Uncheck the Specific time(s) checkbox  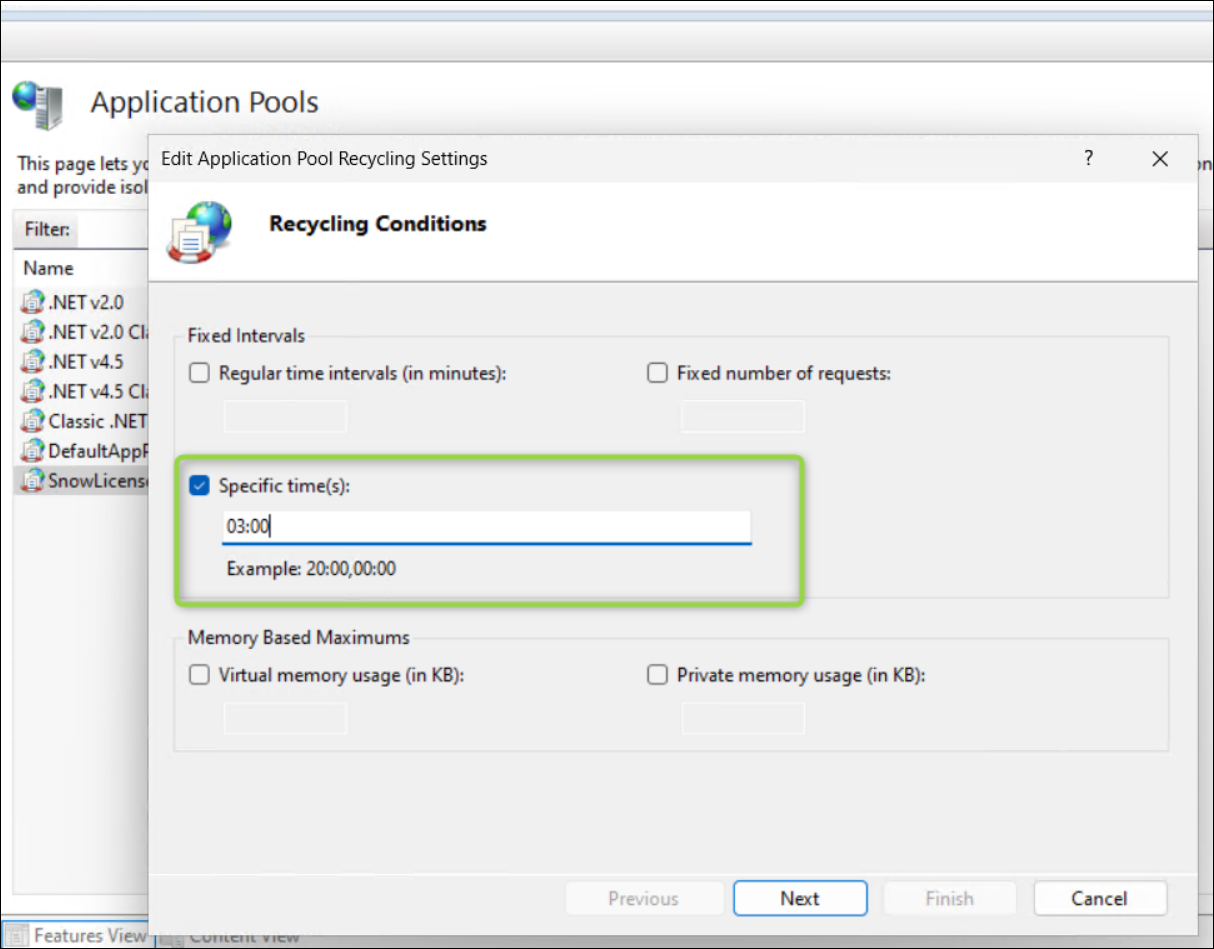[x=200, y=486]
